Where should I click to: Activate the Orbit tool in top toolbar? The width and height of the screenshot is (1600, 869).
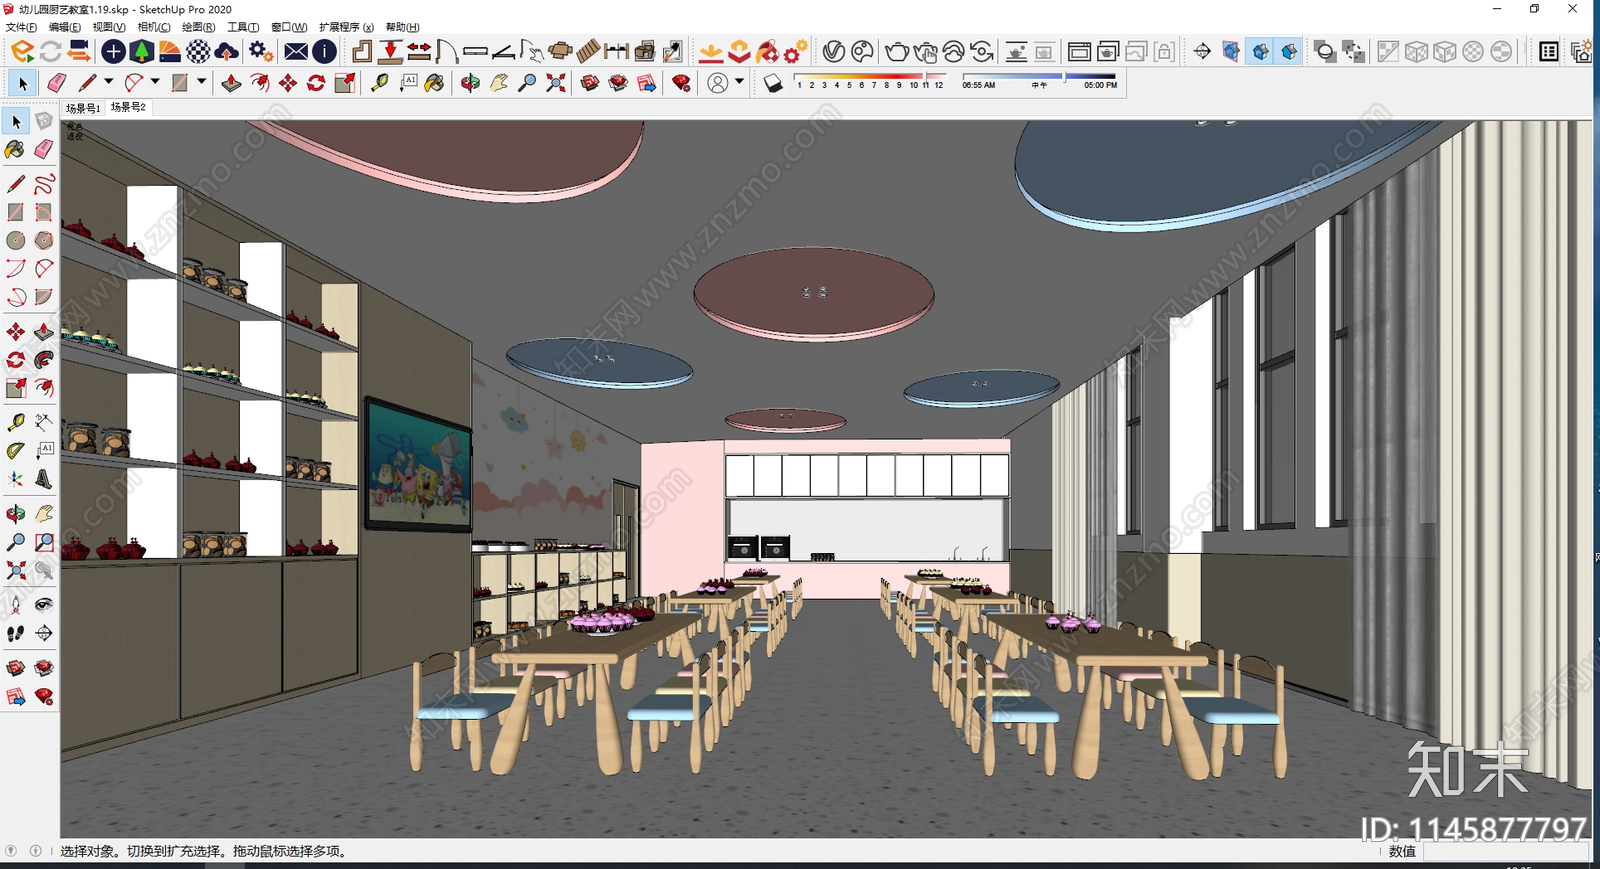point(470,83)
